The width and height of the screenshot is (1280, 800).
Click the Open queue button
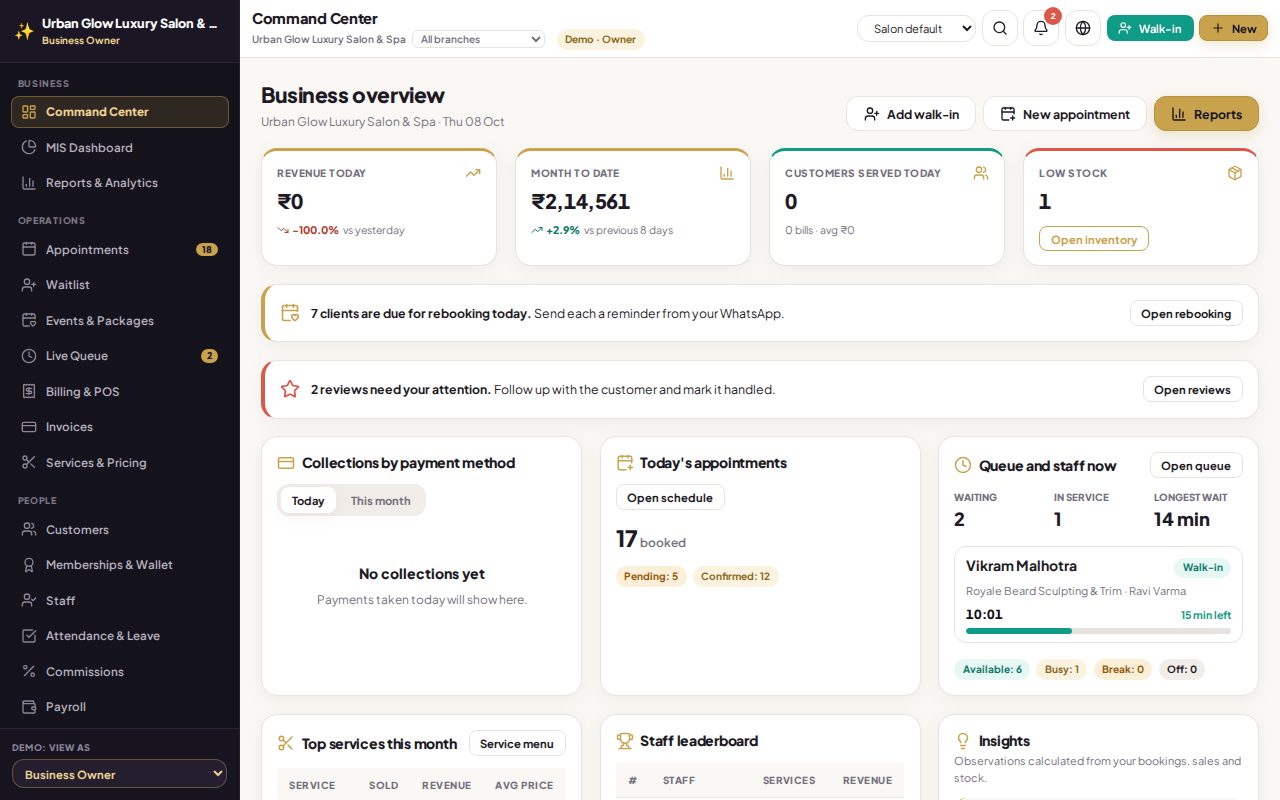(x=1196, y=465)
